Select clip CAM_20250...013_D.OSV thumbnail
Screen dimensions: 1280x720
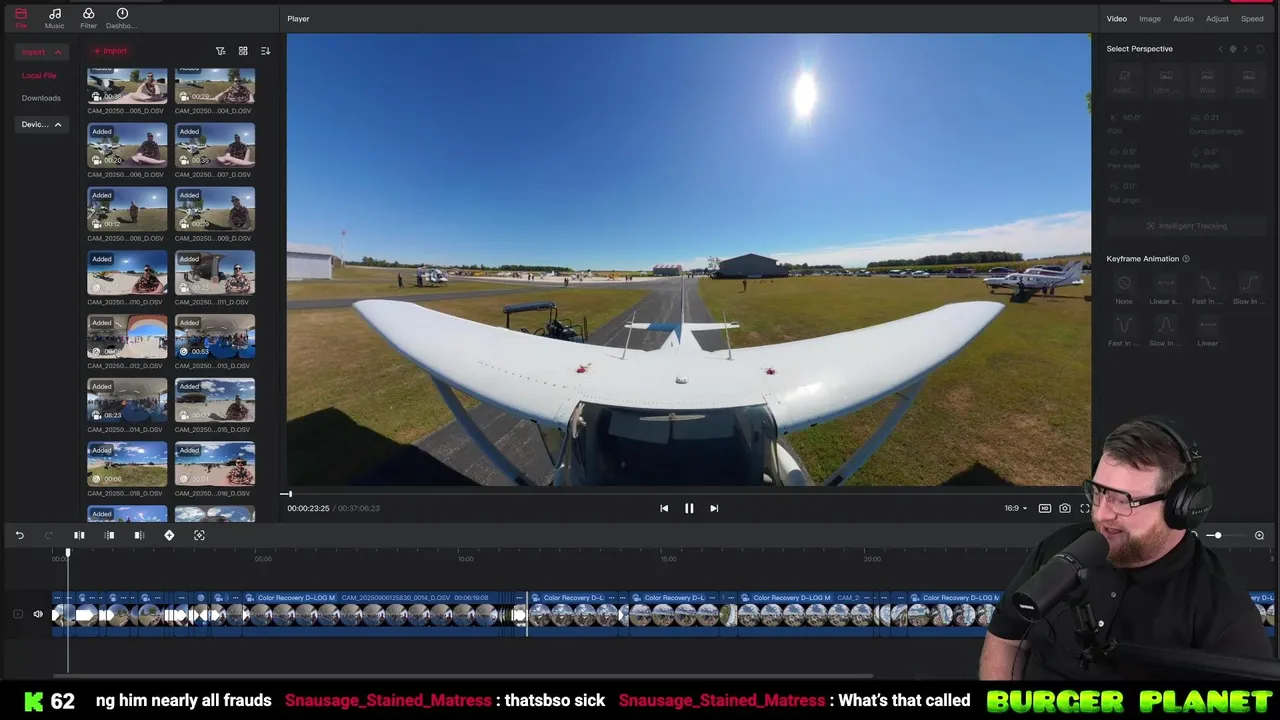click(215, 337)
